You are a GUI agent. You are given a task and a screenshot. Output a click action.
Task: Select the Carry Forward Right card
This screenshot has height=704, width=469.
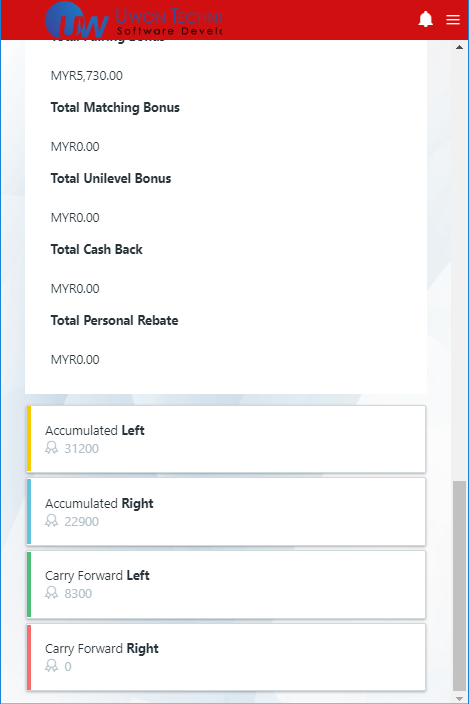pos(226,657)
